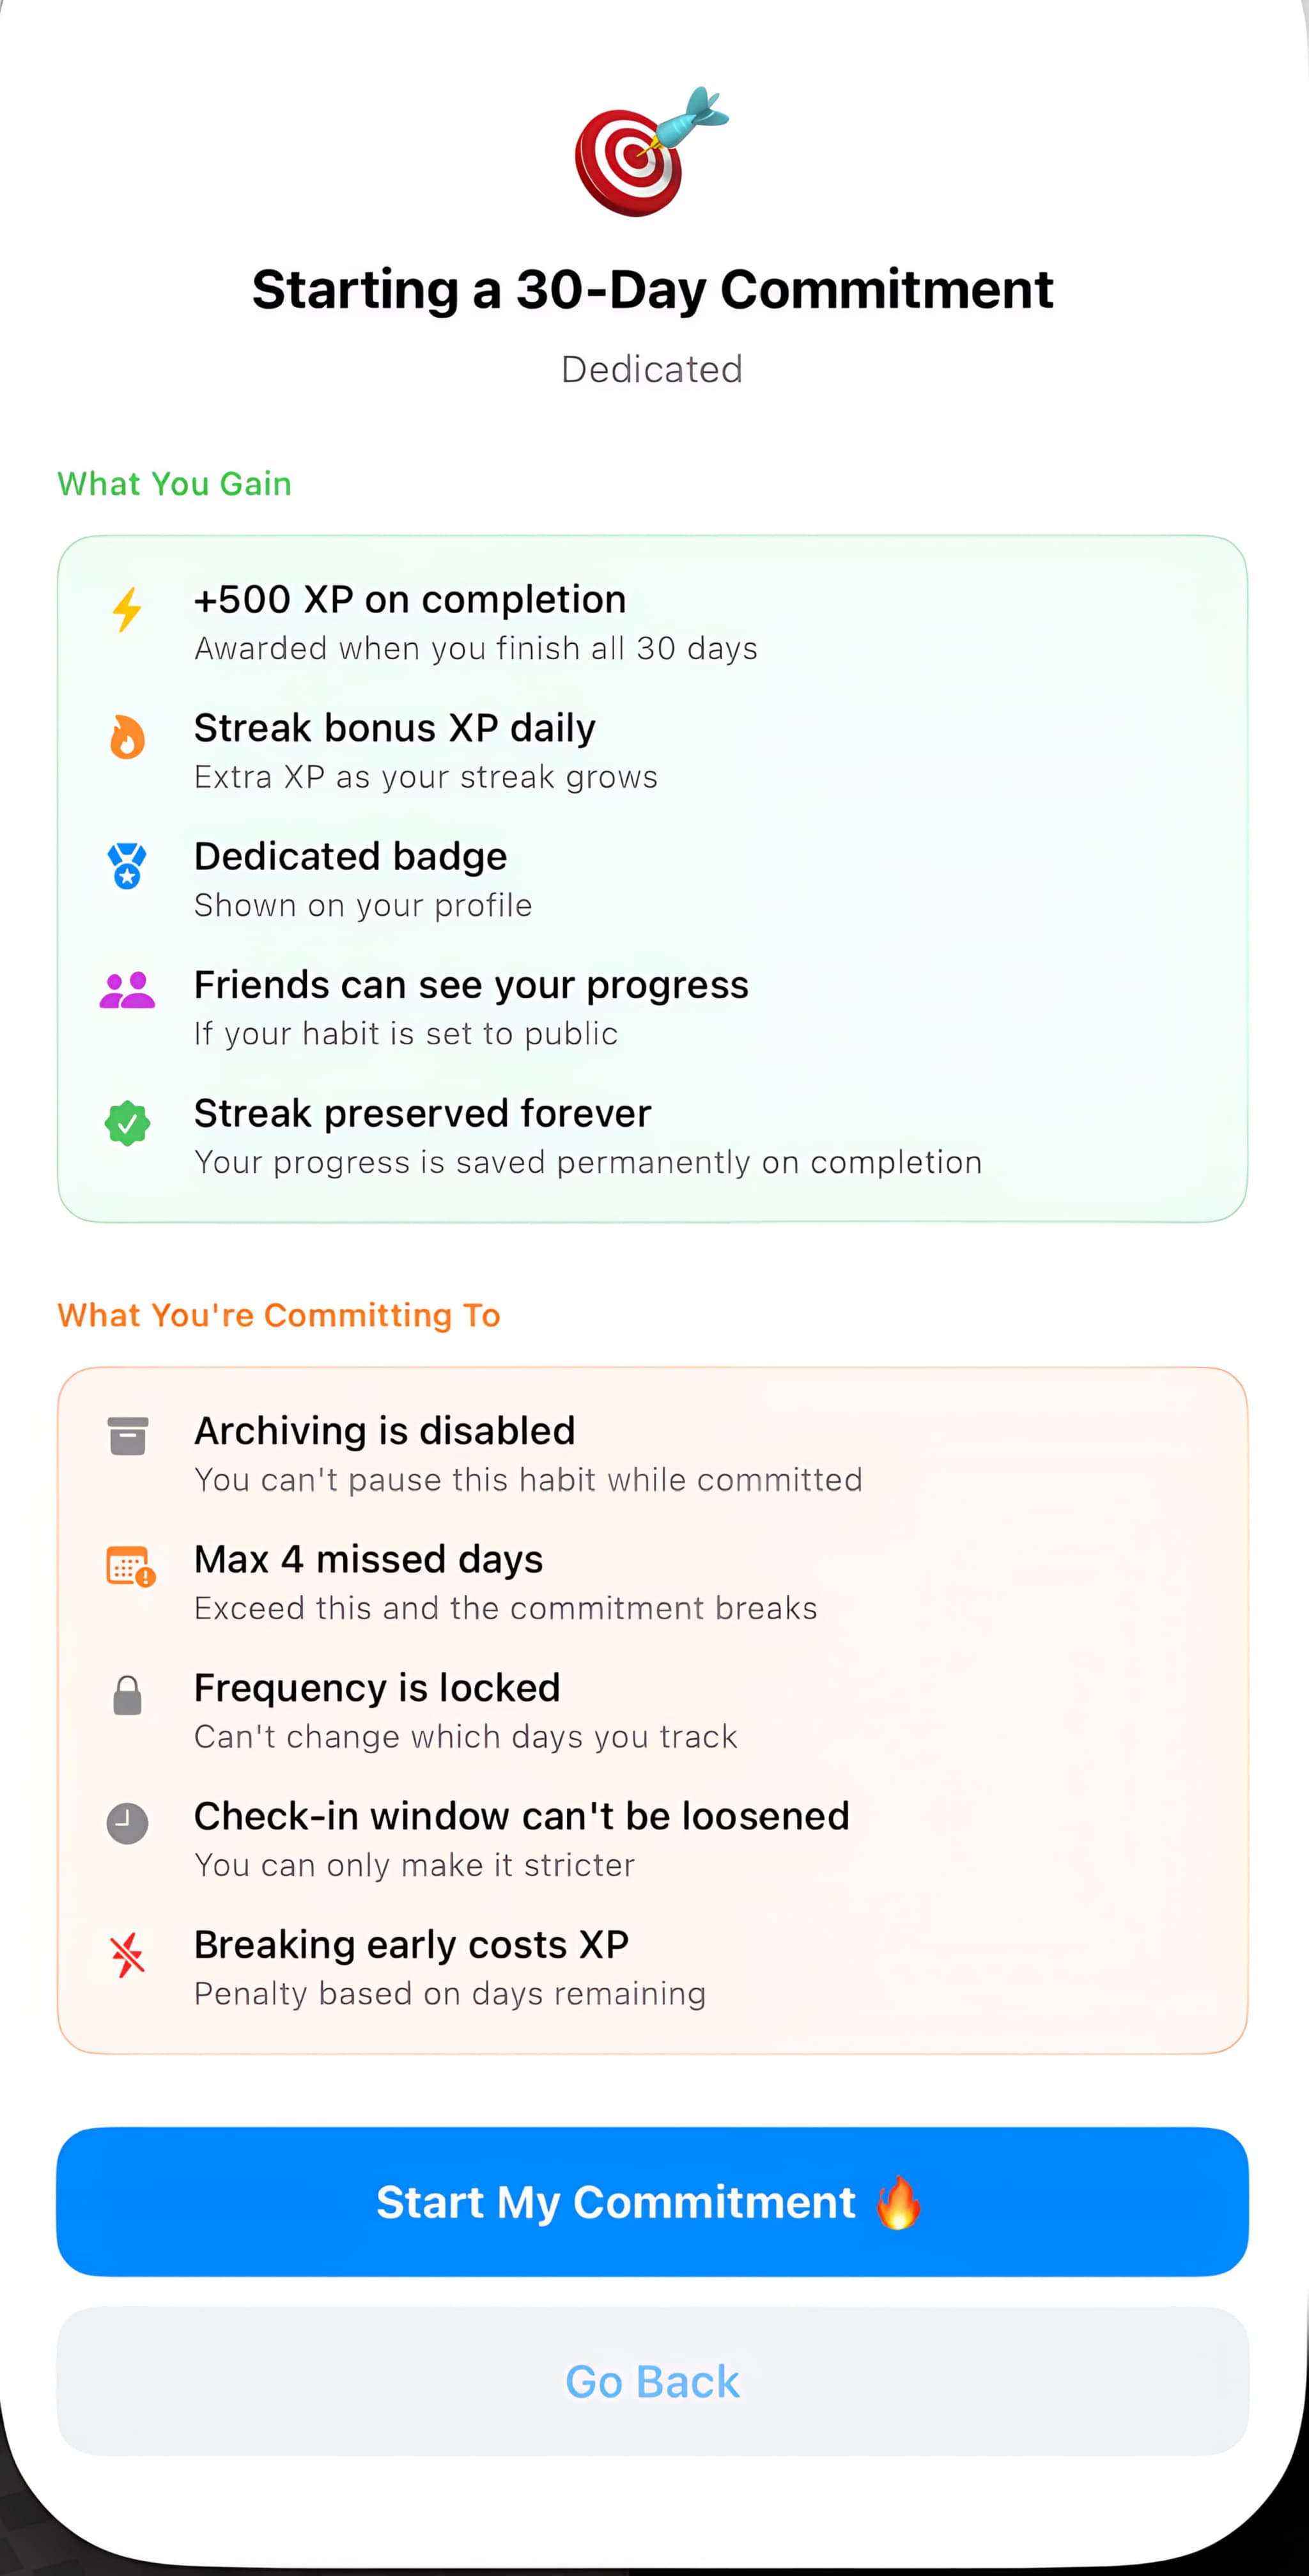Tap the orange flame streak icon
Image resolution: width=1309 pixels, height=2576 pixels.
coord(127,737)
